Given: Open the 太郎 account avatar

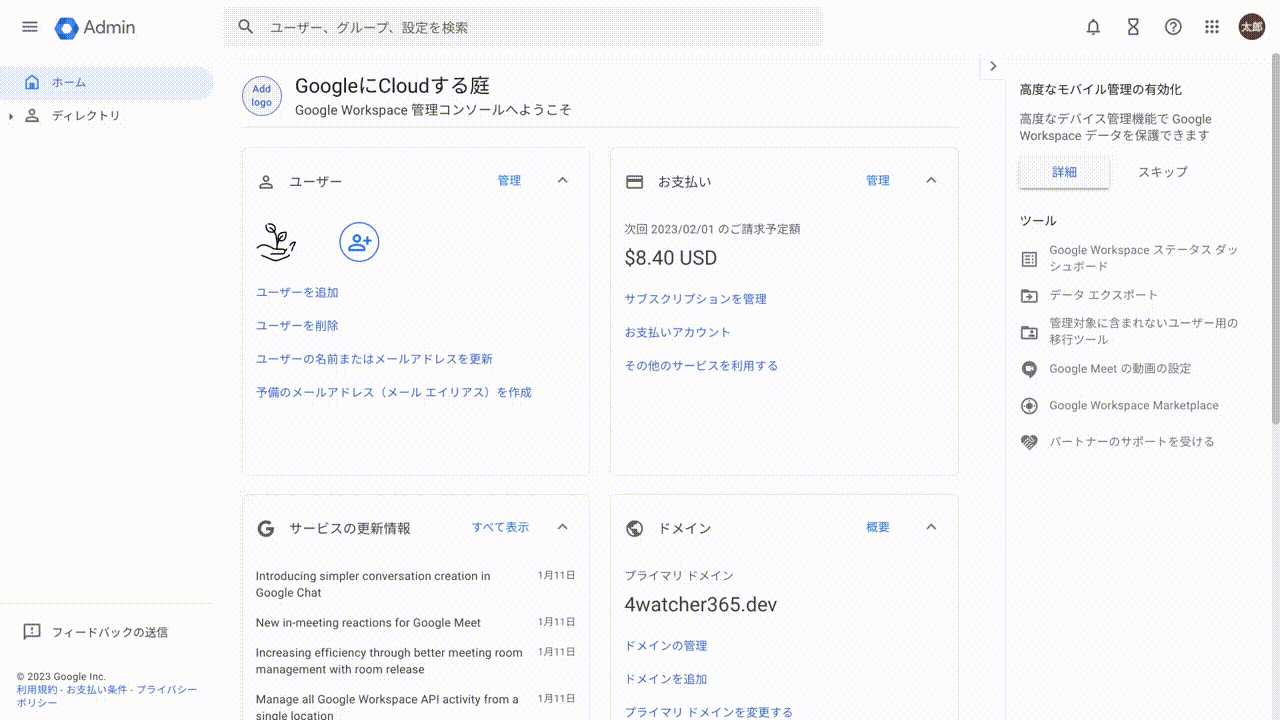Looking at the screenshot, I should tap(1252, 27).
